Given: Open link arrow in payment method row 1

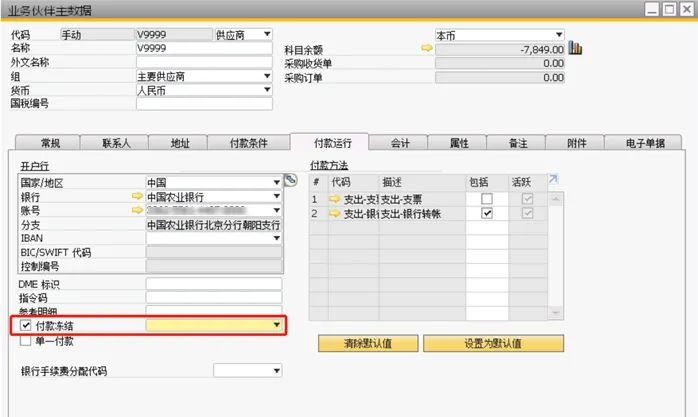Looking at the screenshot, I should (x=334, y=199).
